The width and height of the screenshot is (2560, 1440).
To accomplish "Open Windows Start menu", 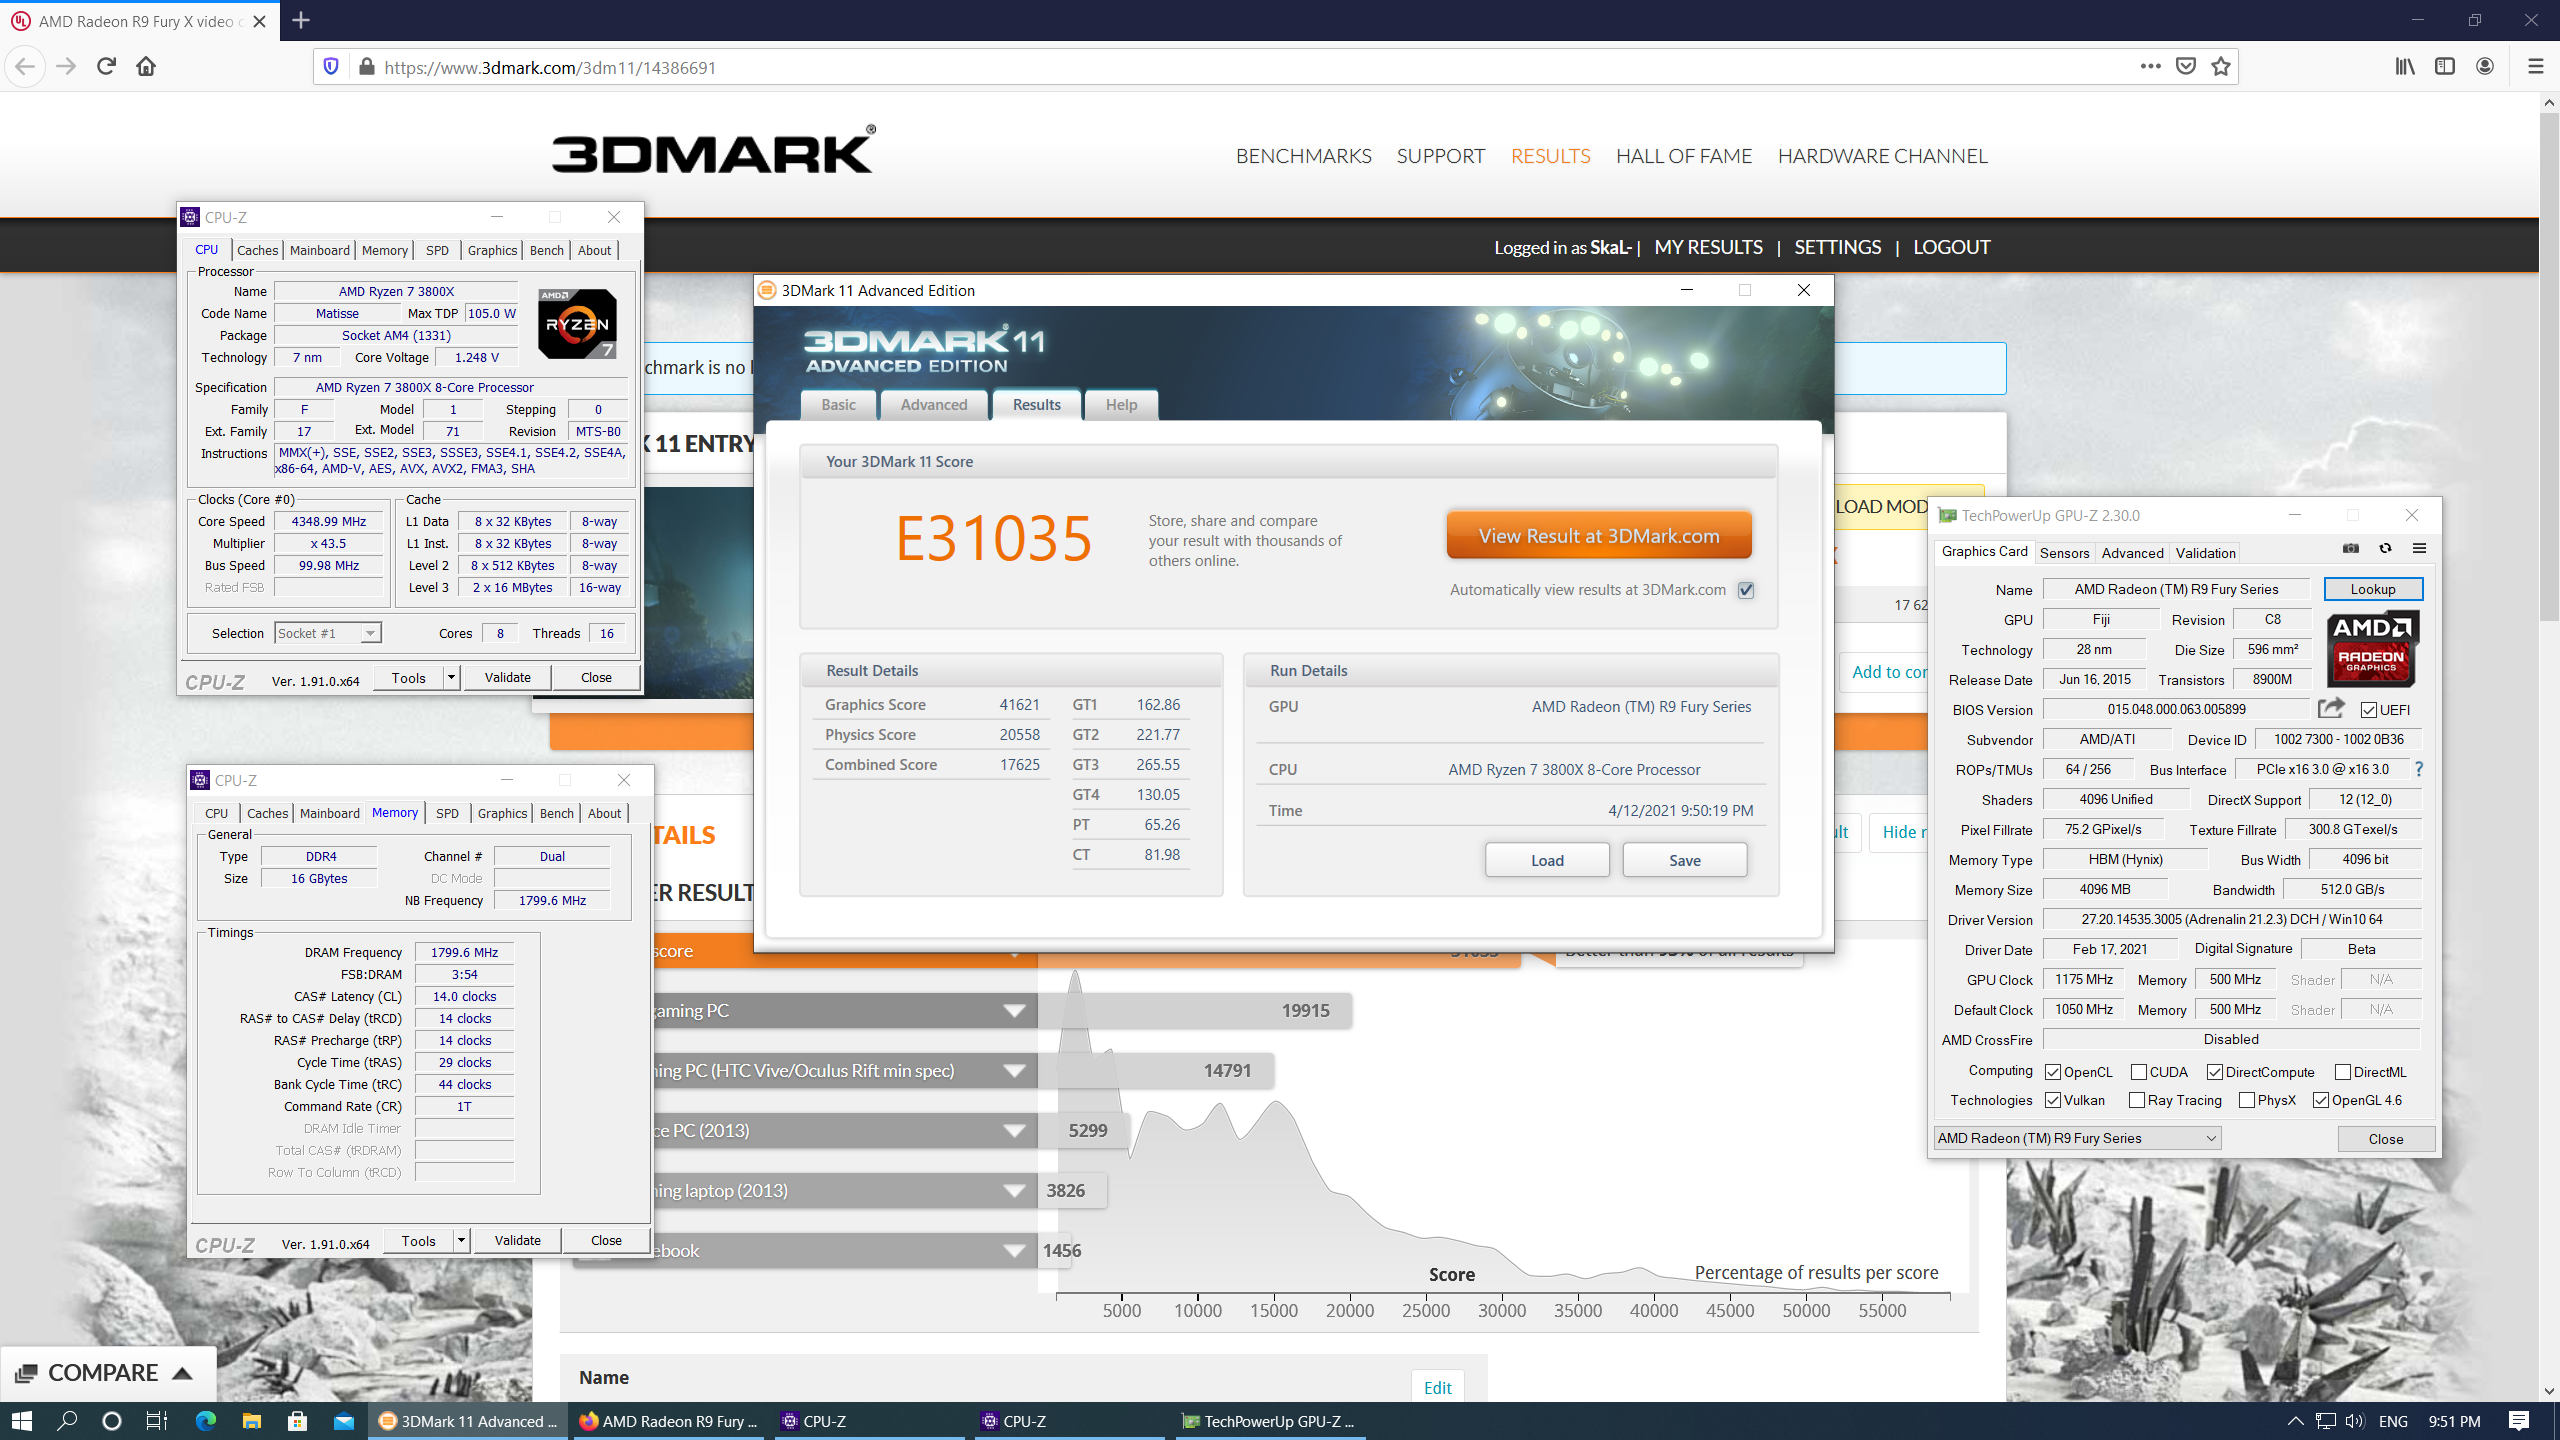I will click(22, 1421).
